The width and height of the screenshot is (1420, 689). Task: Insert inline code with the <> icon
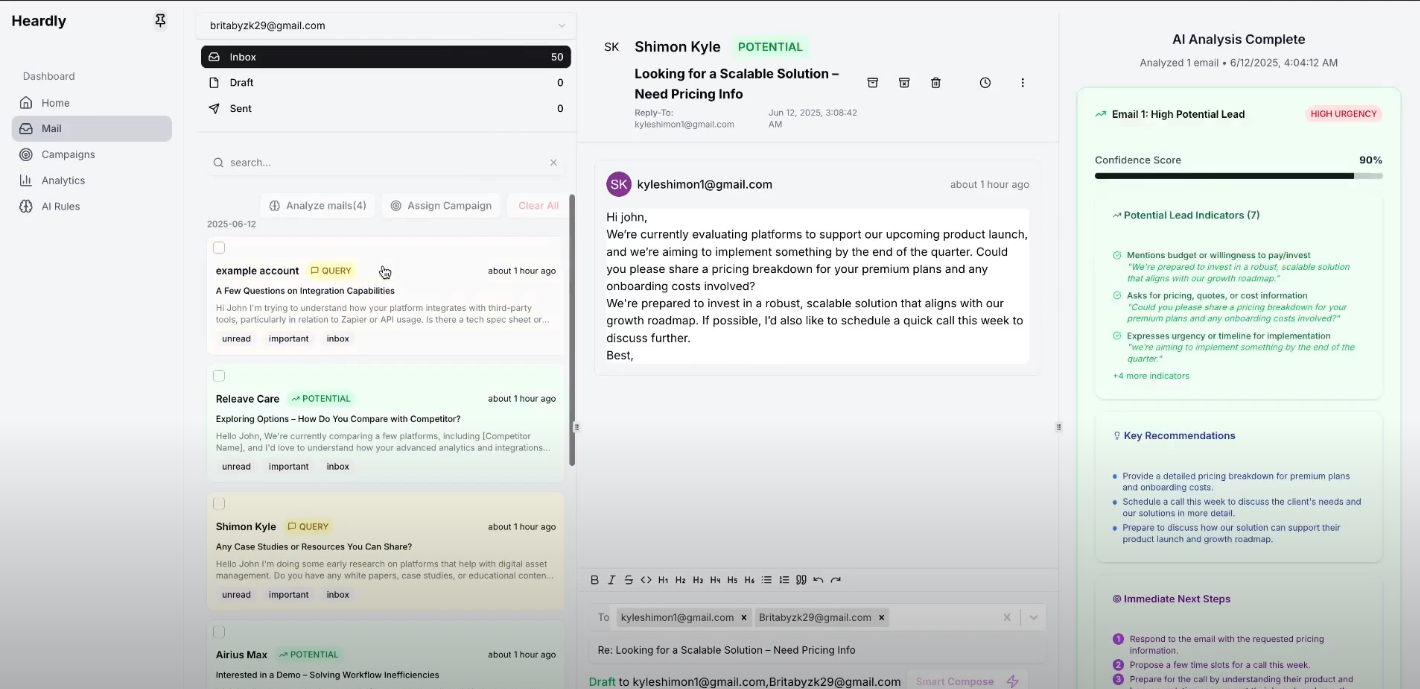click(x=646, y=580)
